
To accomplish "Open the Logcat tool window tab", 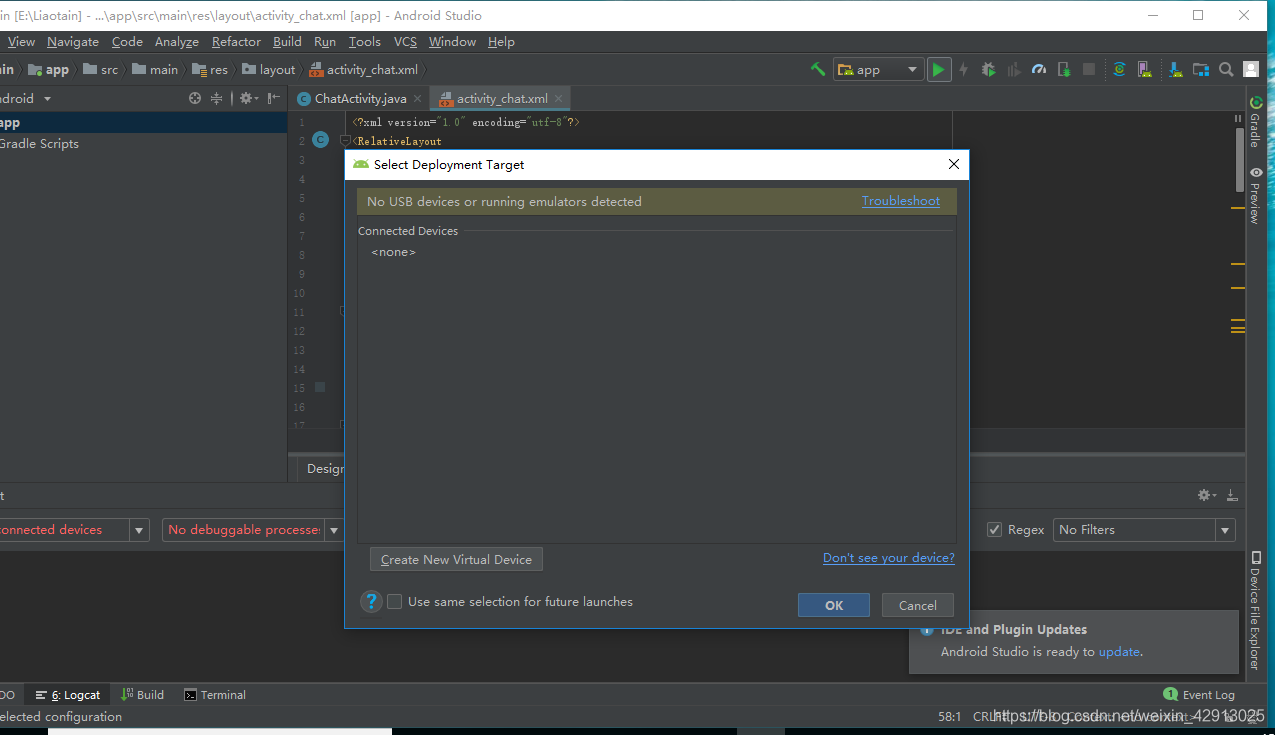I will pos(68,695).
